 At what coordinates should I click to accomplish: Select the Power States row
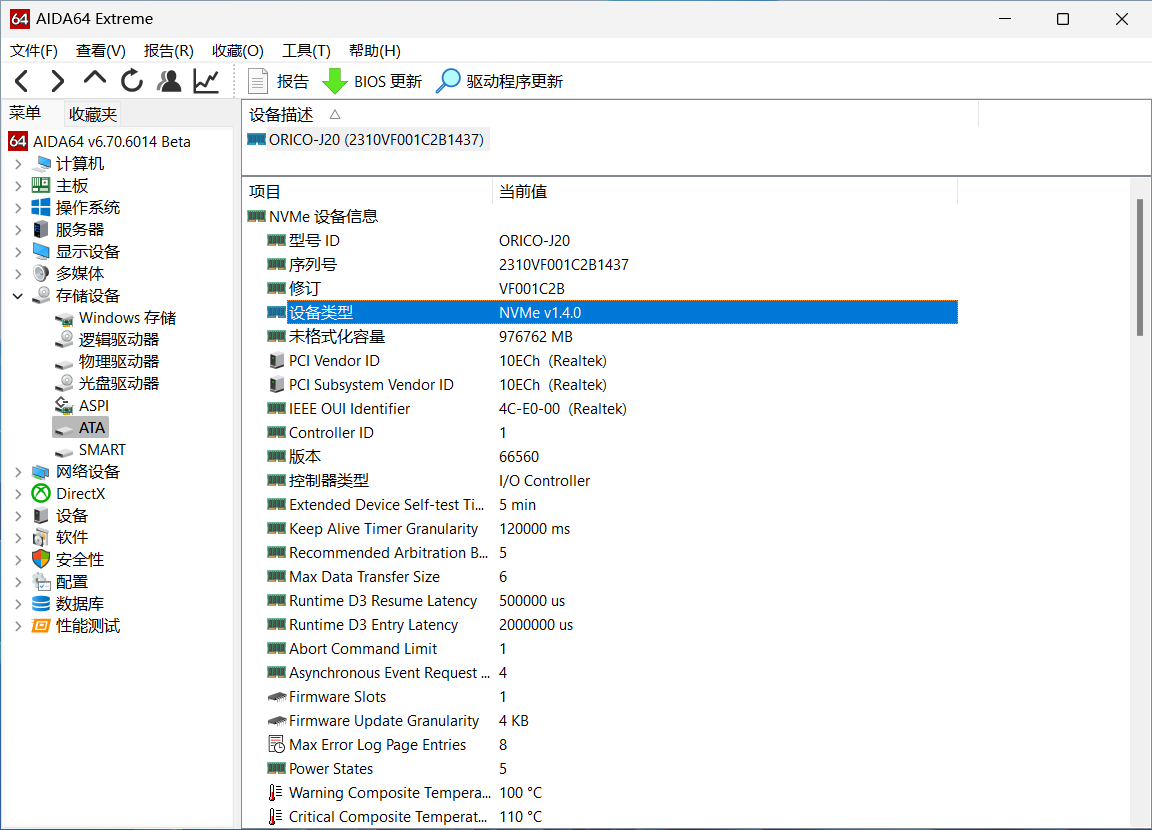(611, 768)
